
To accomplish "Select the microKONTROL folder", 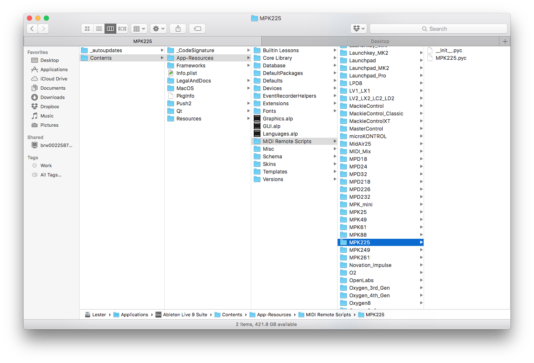I will [x=381, y=136].
